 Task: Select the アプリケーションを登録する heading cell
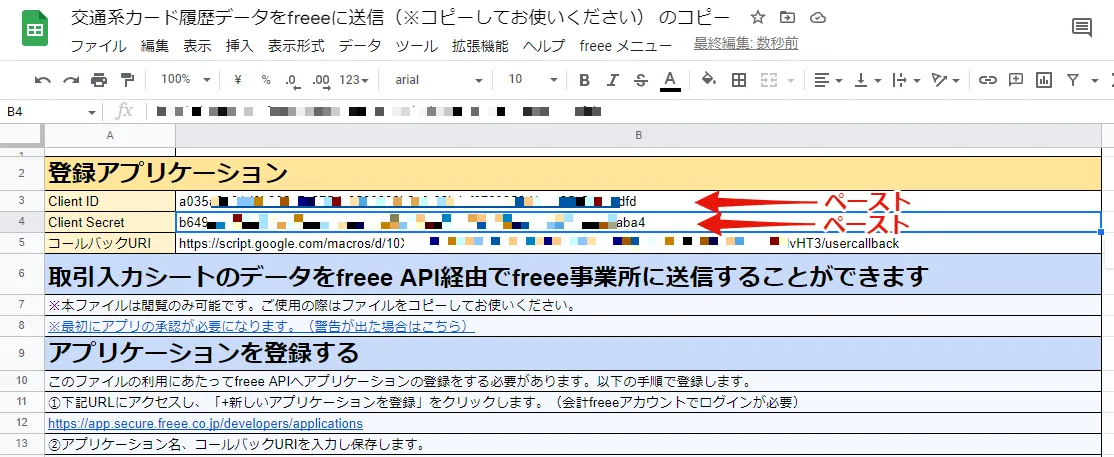tap(573, 353)
